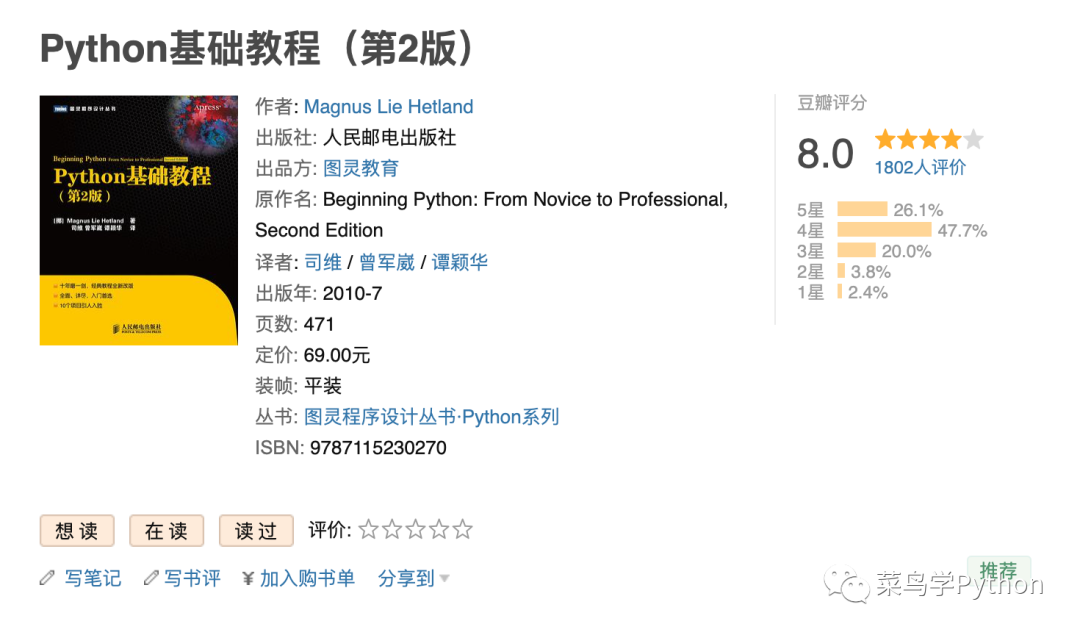1080x635 pixels.
Task: Add book via 加入购书单 link
Action: (307, 578)
